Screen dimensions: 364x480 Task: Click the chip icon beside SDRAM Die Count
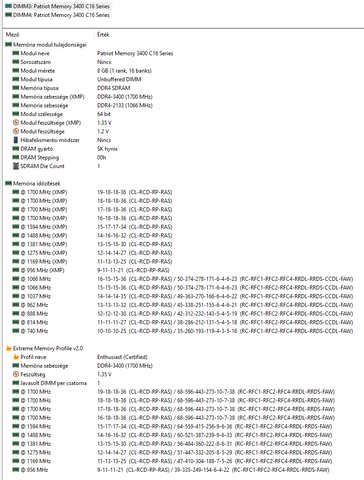click(16, 166)
